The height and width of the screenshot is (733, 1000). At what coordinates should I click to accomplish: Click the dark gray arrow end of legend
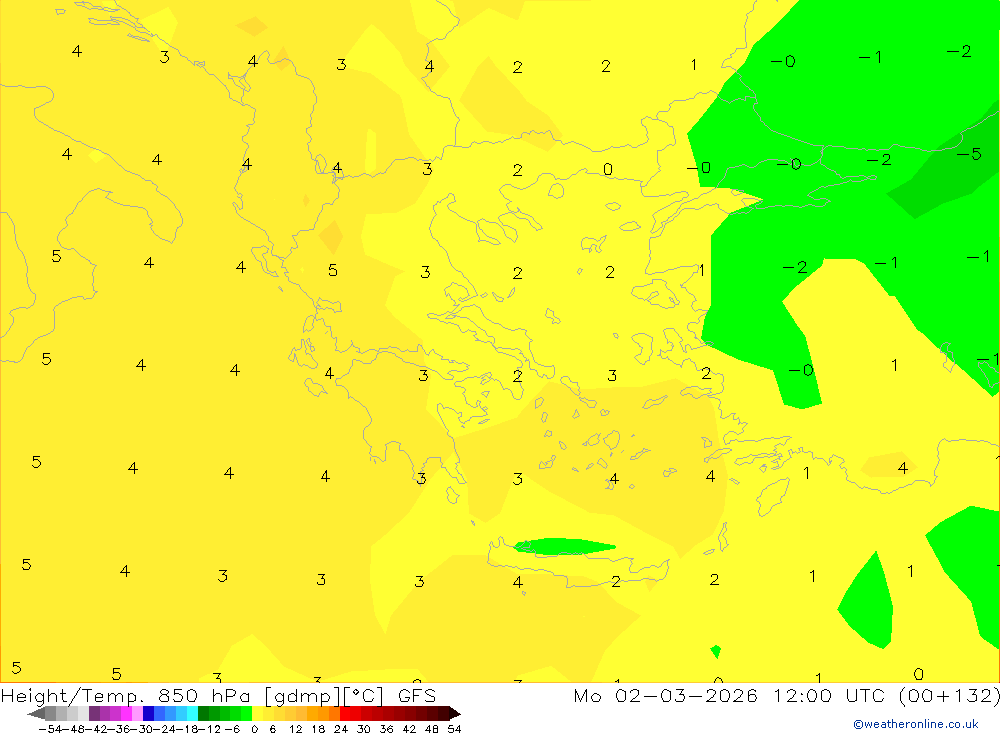pyautogui.click(x=36, y=713)
